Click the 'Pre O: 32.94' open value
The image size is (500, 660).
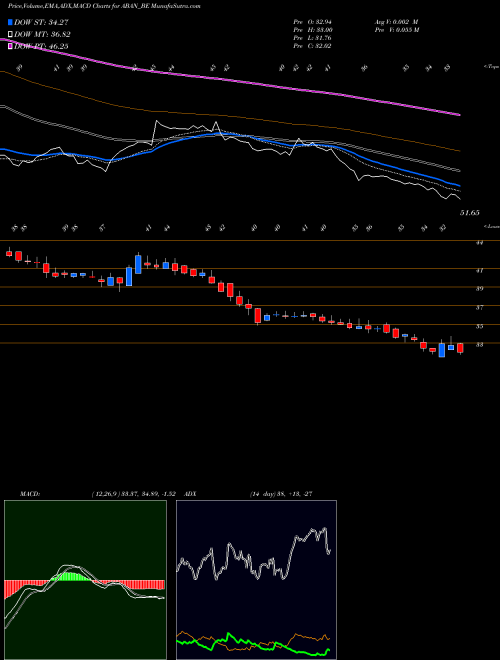point(312,22)
